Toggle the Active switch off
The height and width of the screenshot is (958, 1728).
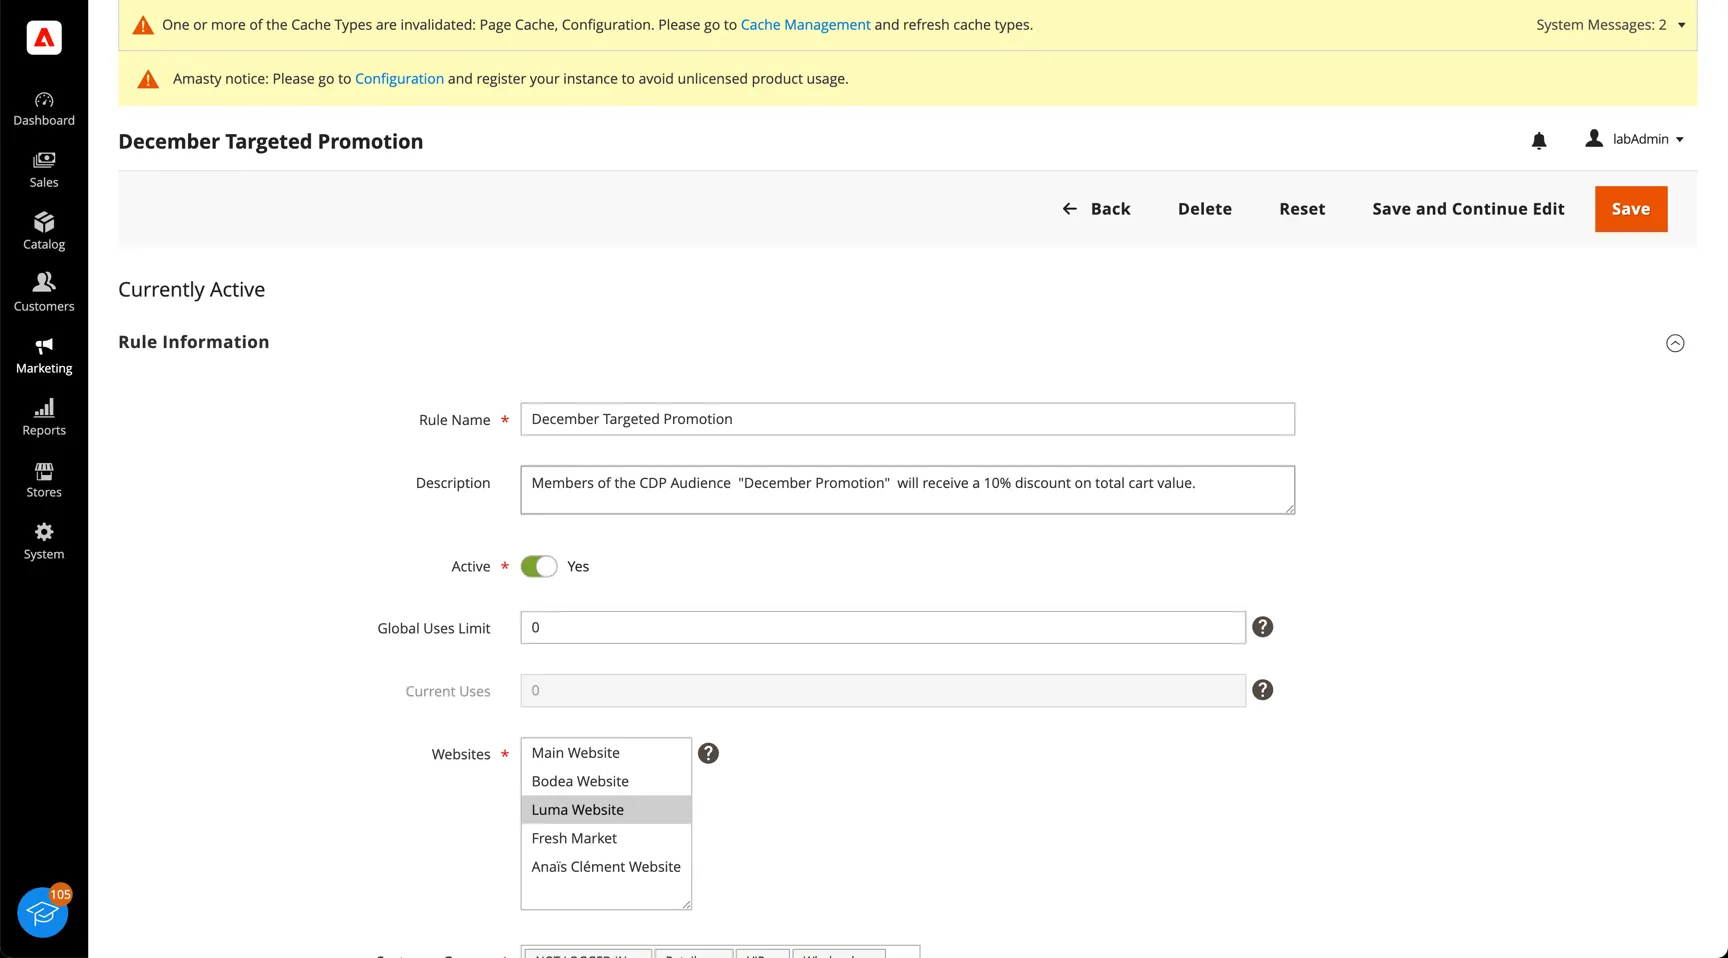pos(539,566)
